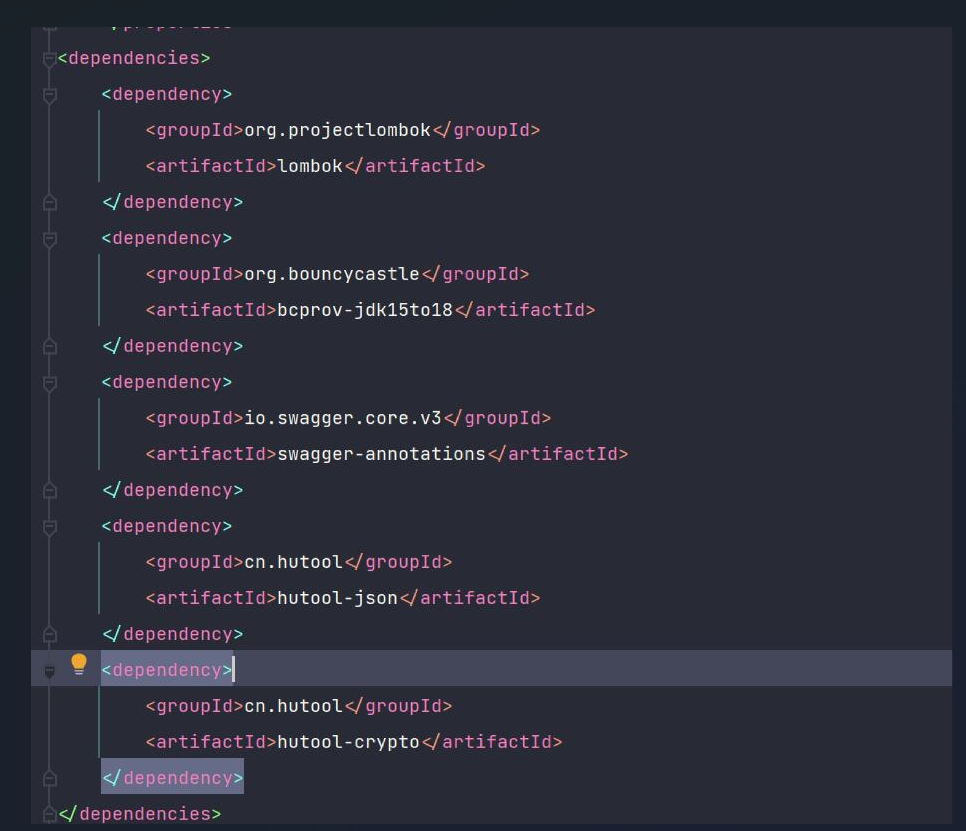966x831 pixels.
Task: Collapse fold marker of <dependency> above org.bouncycastle
Action: click(x=50, y=240)
